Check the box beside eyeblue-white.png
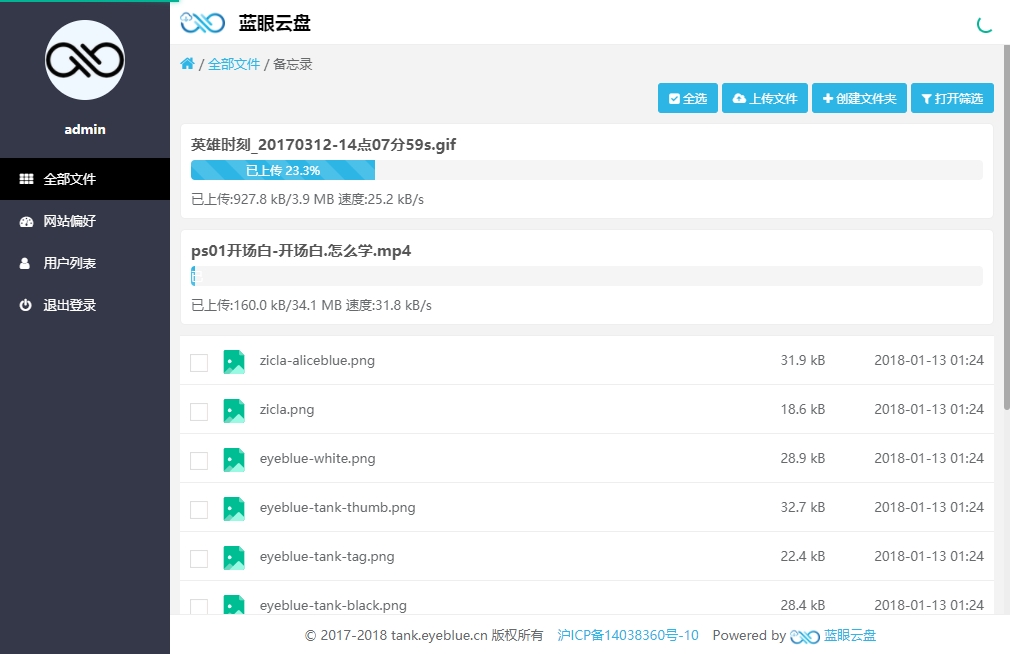This screenshot has height=654, width=1010. click(199, 460)
